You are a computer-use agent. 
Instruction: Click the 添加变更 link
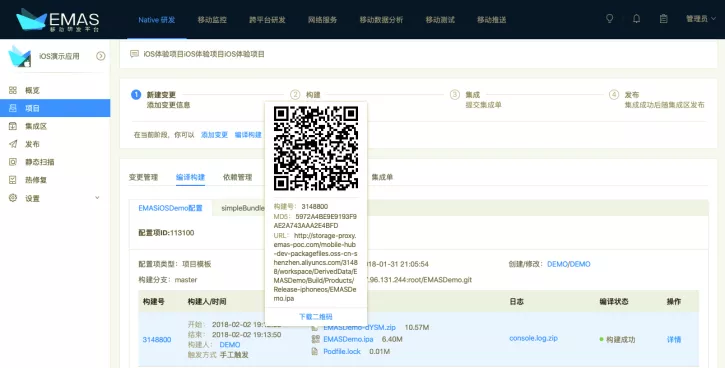coord(214,135)
